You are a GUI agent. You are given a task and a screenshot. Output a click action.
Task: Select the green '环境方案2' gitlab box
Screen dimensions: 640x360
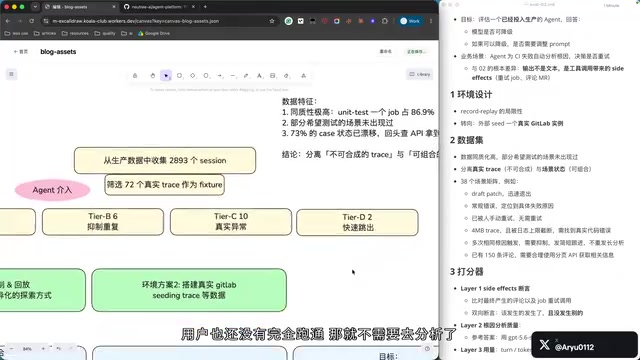pos(189,290)
